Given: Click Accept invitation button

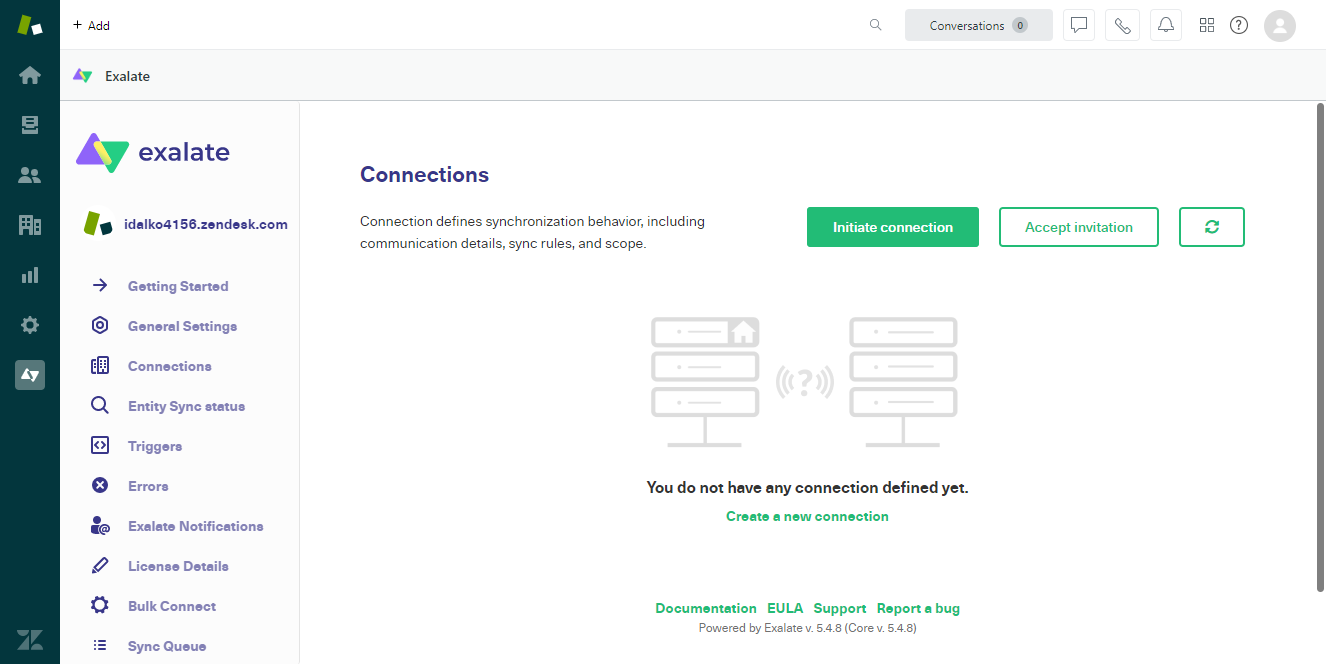Looking at the screenshot, I should click(x=1079, y=227).
